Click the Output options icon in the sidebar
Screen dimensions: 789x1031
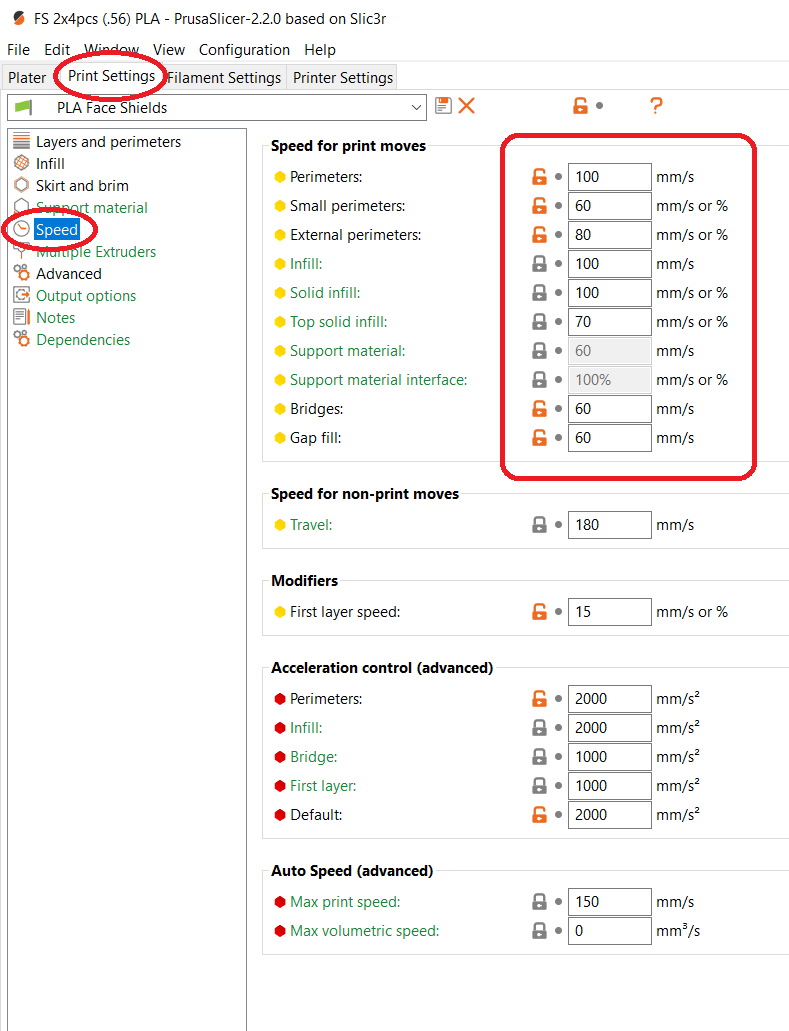pos(21,295)
